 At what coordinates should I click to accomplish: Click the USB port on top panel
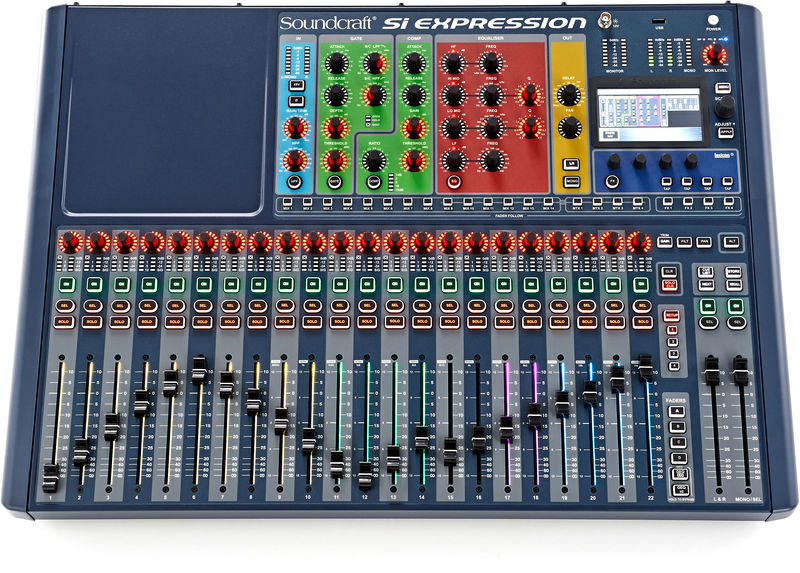coord(658,21)
